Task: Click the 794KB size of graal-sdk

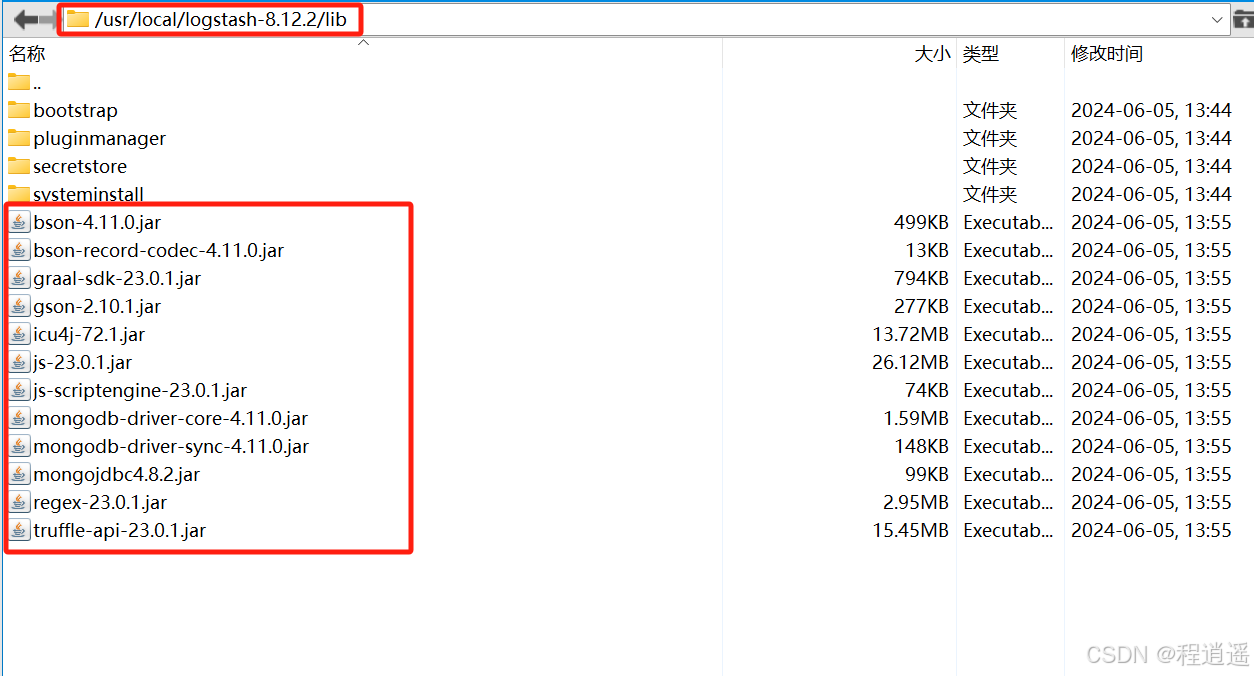Action: click(x=921, y=278)
